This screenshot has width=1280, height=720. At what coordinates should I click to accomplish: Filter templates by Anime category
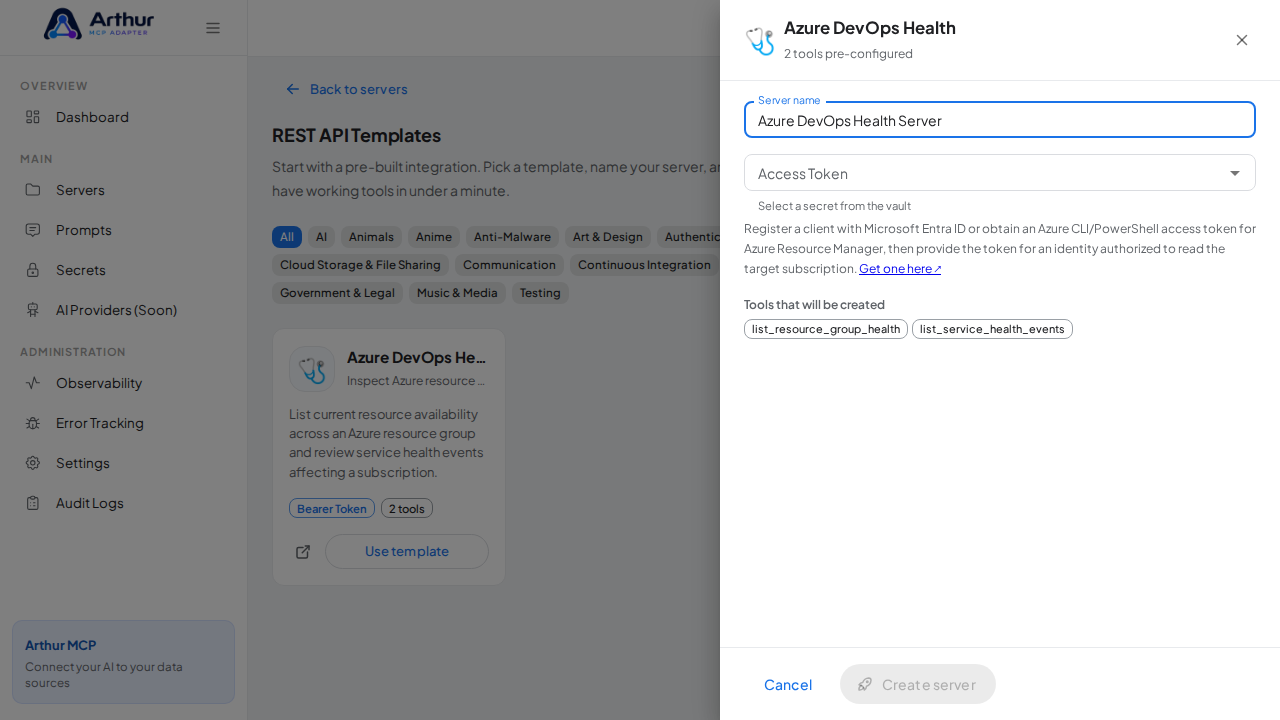coord(434,237)
